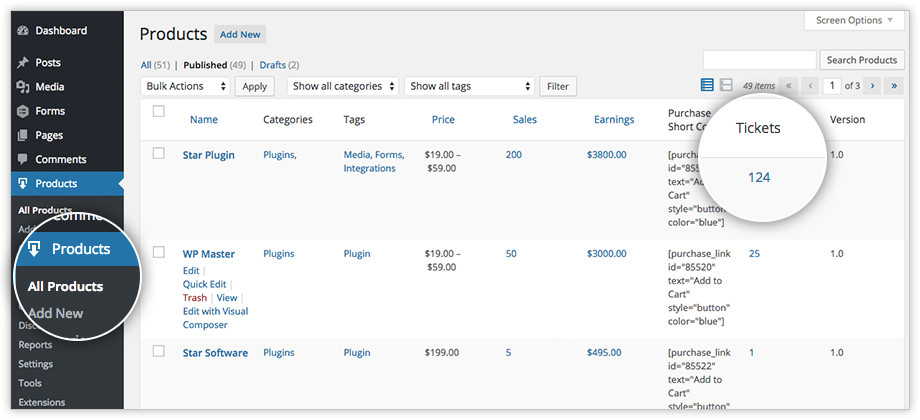This screenshot has height=420, width=920.
Task: Click Trash under WP Master
Action: [194, 298]
